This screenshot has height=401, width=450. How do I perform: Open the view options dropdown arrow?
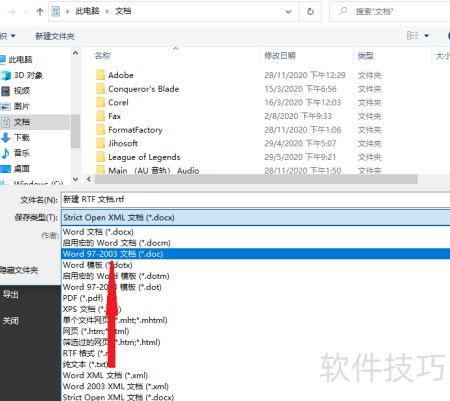click(x=427, y=36)
